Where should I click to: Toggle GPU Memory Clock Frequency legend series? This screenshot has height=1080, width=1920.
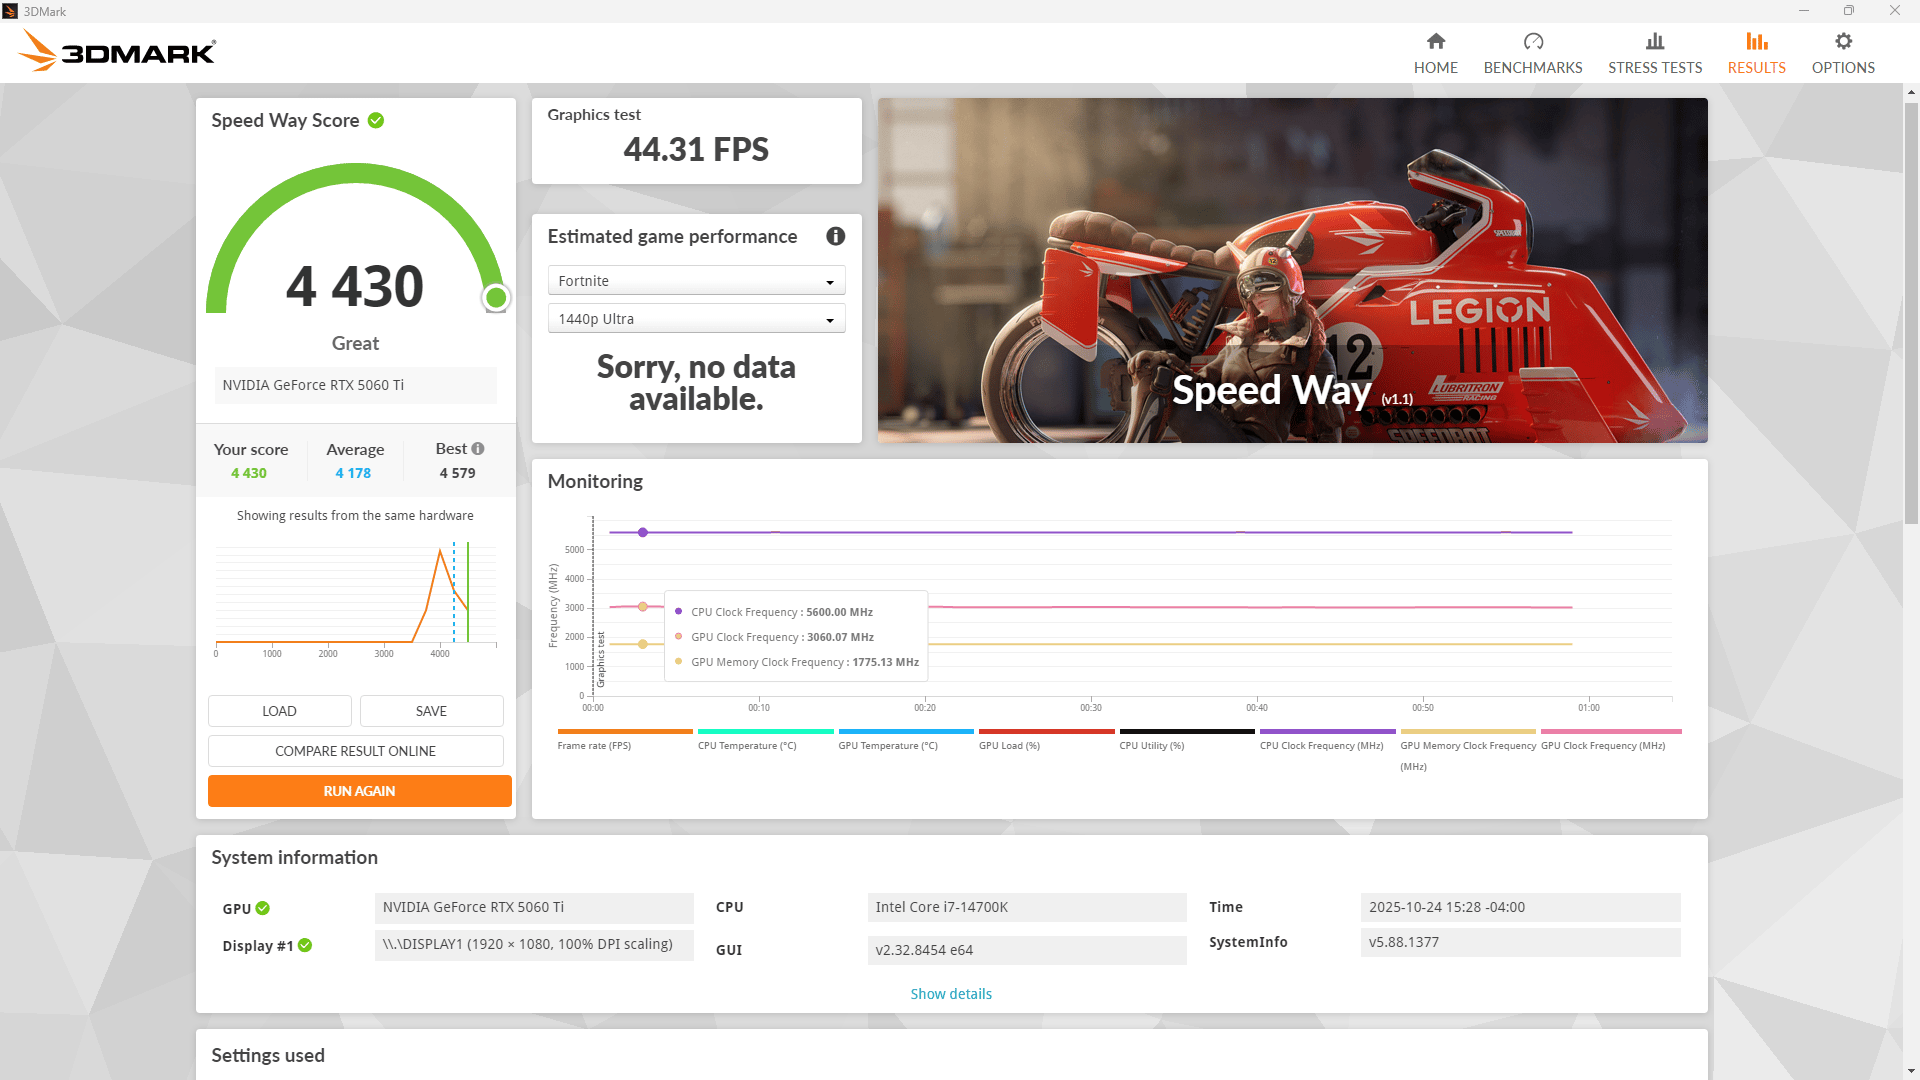(1468, 751)
